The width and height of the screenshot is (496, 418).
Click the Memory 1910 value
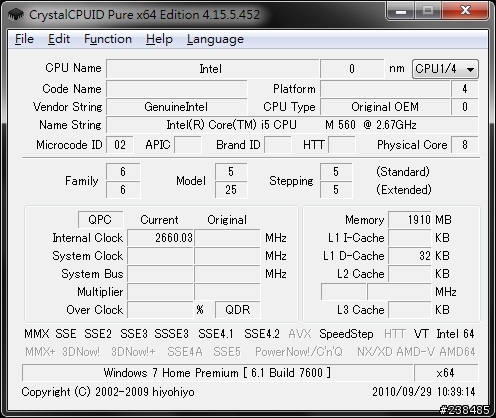pos(410,220)
